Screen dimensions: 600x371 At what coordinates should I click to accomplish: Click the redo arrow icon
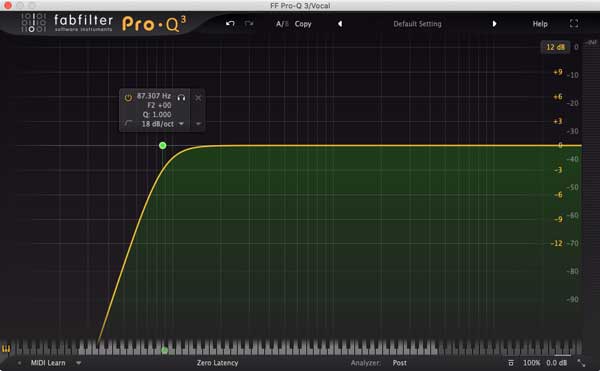click(249, 23)
